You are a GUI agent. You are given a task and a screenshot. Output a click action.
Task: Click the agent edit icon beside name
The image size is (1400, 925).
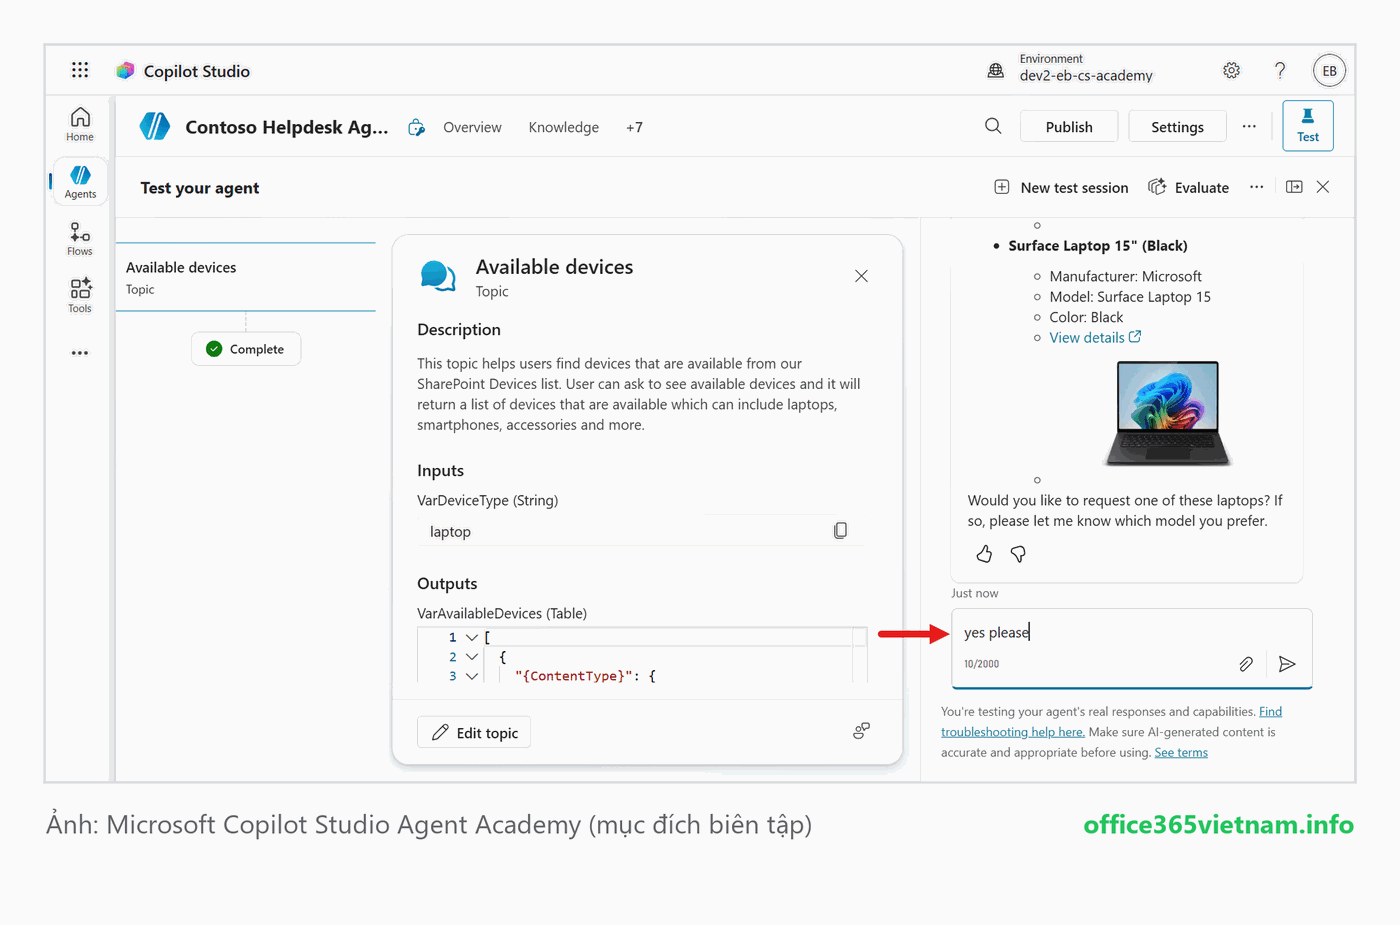[x=416, y=127]
